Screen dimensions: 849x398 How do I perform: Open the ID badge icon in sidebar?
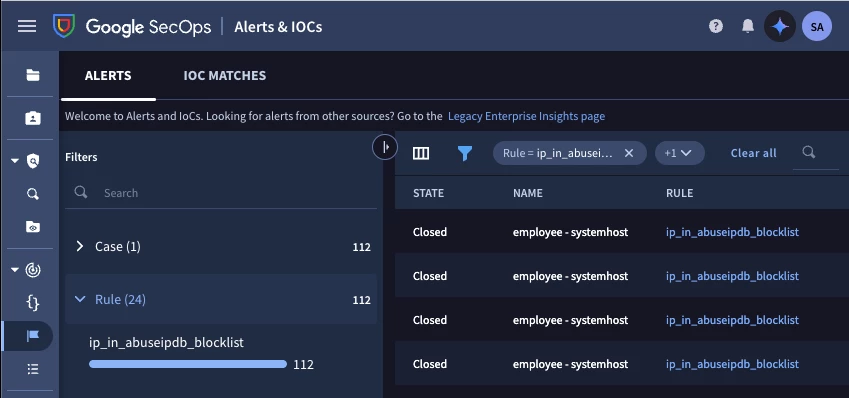(33, 118)
